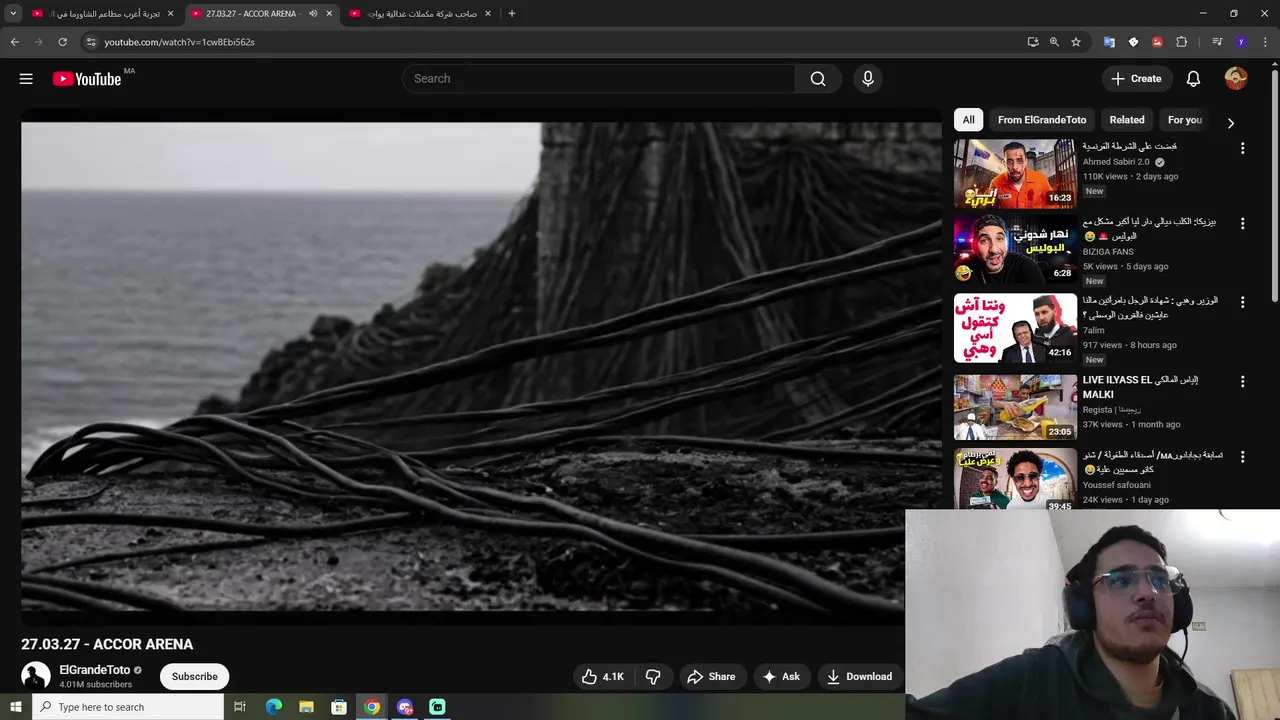Open Task View on taskbar
The width and height of the screenshot is (1280, 720).
[x=240, y=707]
